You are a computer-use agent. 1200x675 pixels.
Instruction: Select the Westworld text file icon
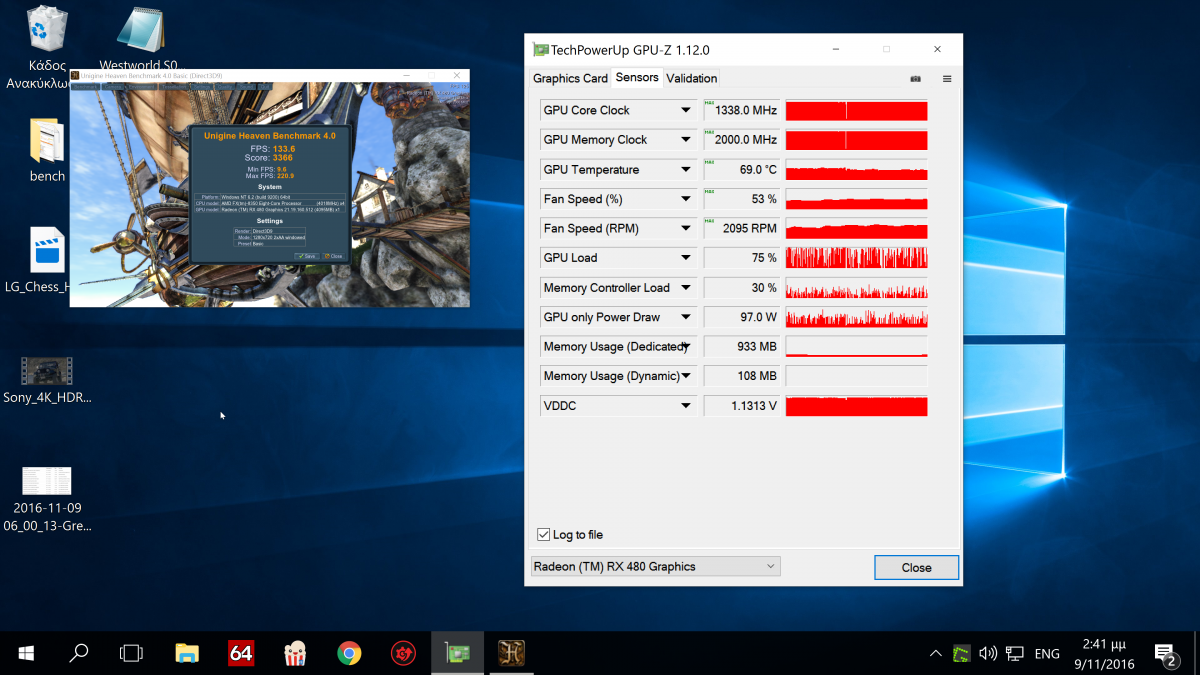pos(141,30)
